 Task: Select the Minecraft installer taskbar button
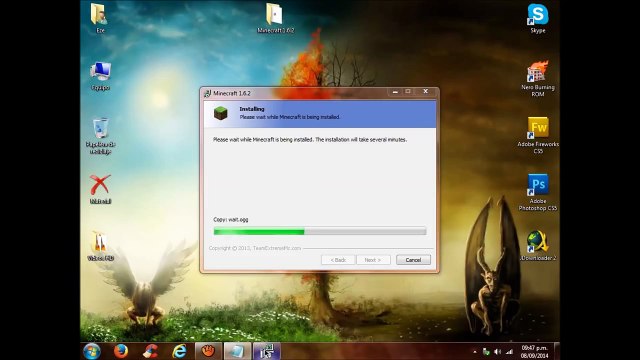[x=267, y=351]
